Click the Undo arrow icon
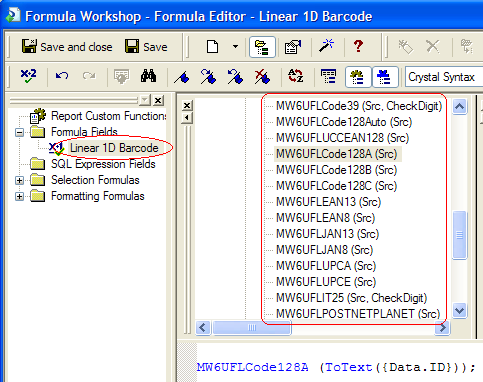 (x=62, y=76)
